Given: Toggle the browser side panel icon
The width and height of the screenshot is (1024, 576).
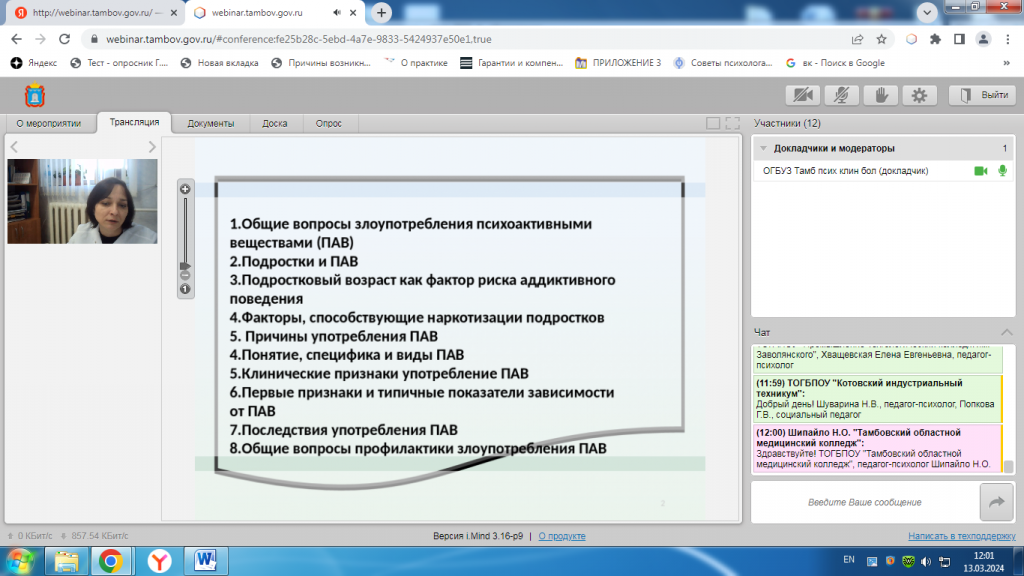Looking at the screenshot, I should pos(959,39).
